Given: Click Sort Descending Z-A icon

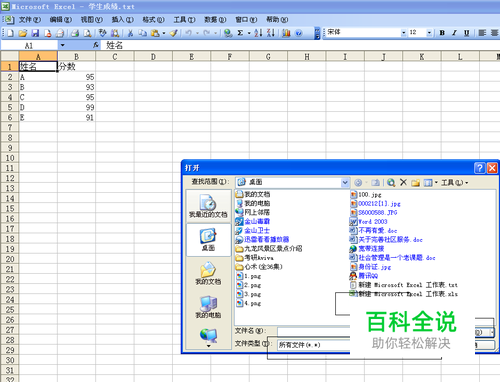Looking at the screenshot, I should [x=271, y=33].
